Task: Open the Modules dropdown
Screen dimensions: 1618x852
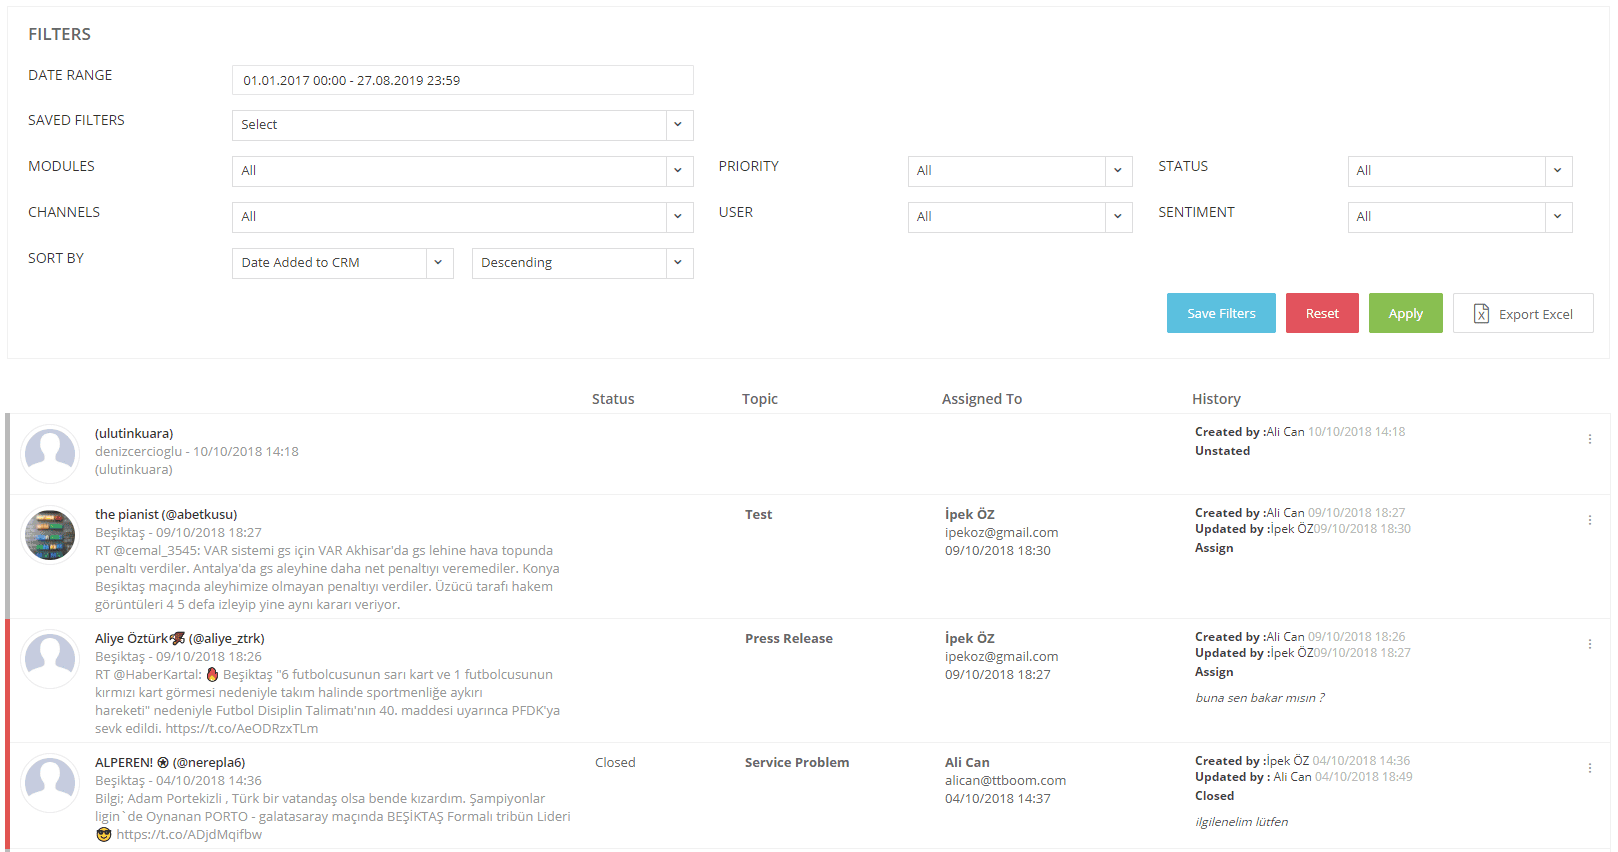Action: click(x=463, y=171)
